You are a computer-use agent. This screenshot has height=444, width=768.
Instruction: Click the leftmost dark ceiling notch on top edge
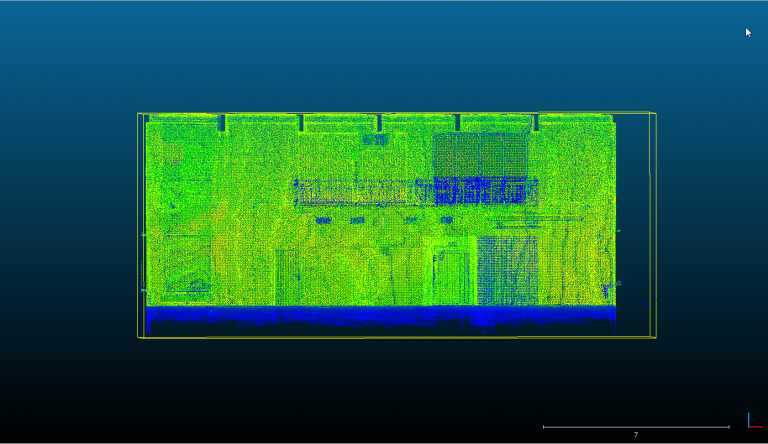pyautogui.click(x=222, y=124)
